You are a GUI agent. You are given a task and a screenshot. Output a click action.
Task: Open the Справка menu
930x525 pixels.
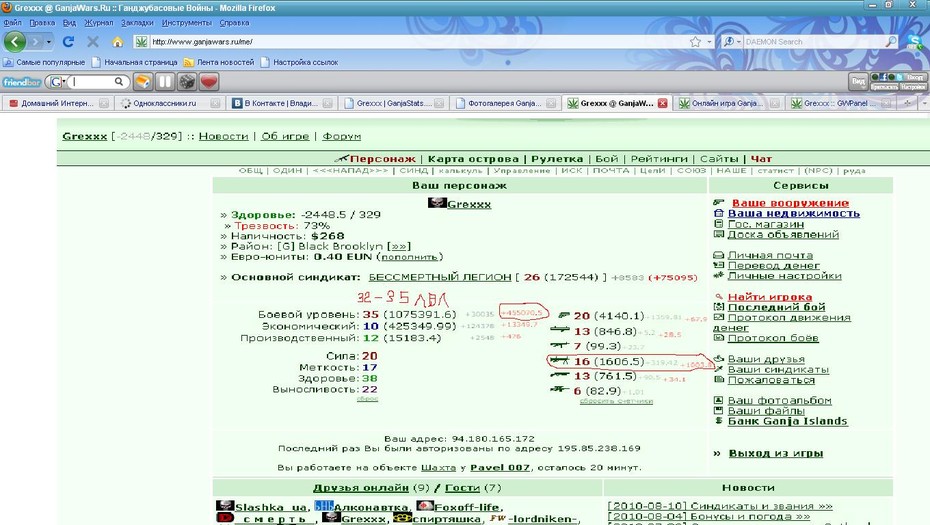click(x=234, y=23)
